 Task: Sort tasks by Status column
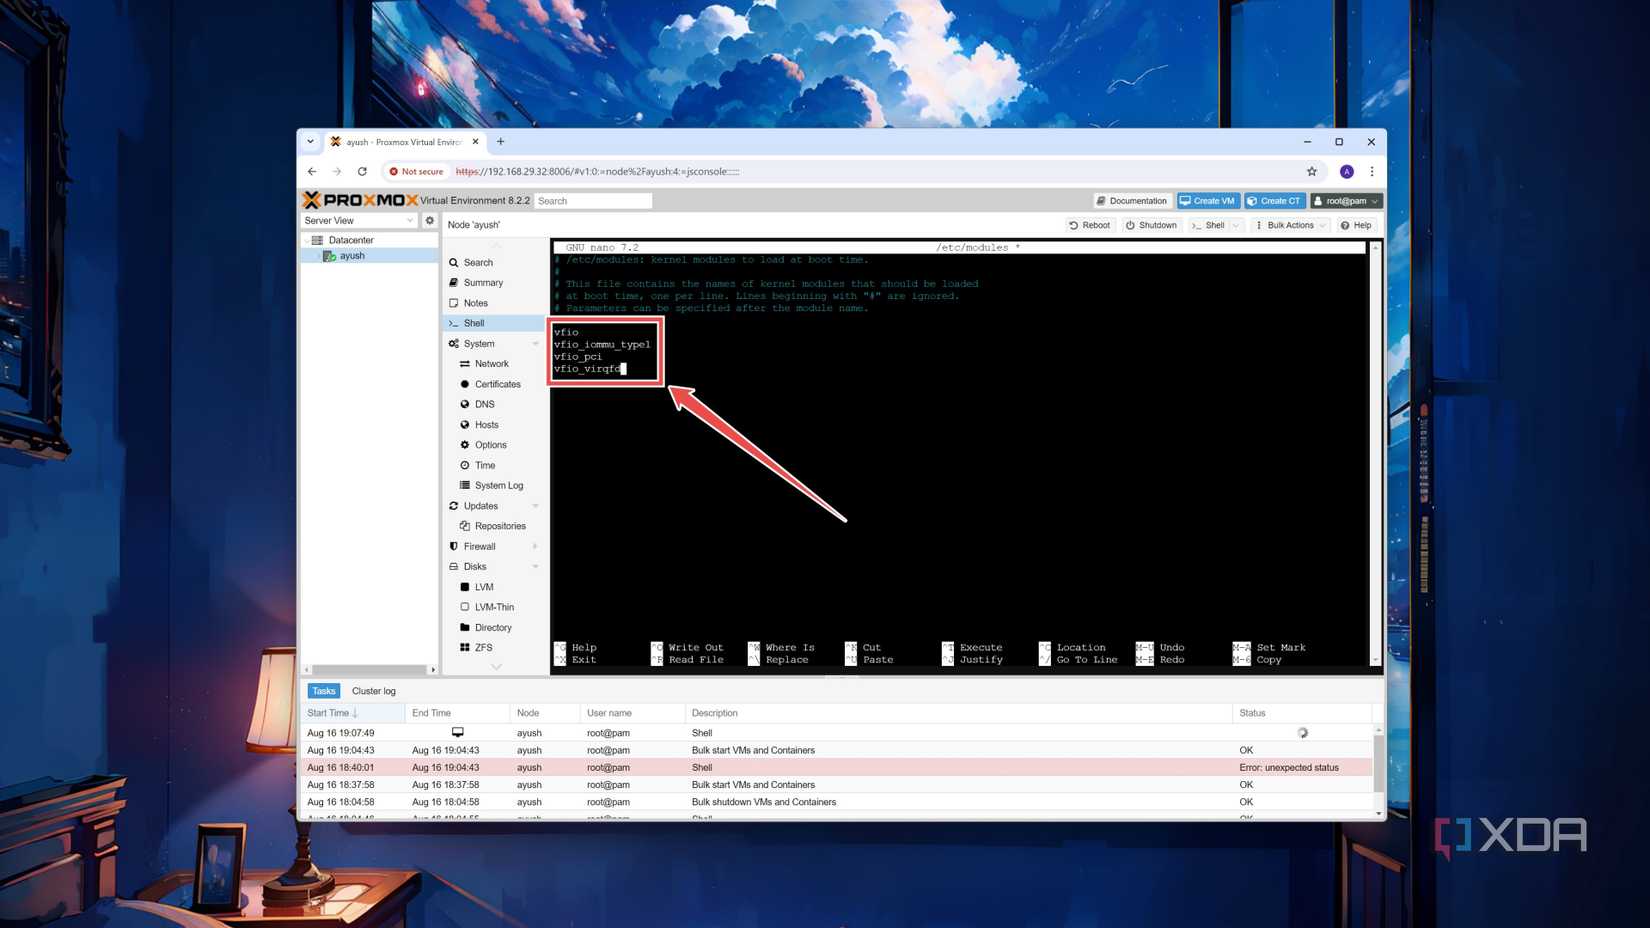click(x=1301, y=713)
